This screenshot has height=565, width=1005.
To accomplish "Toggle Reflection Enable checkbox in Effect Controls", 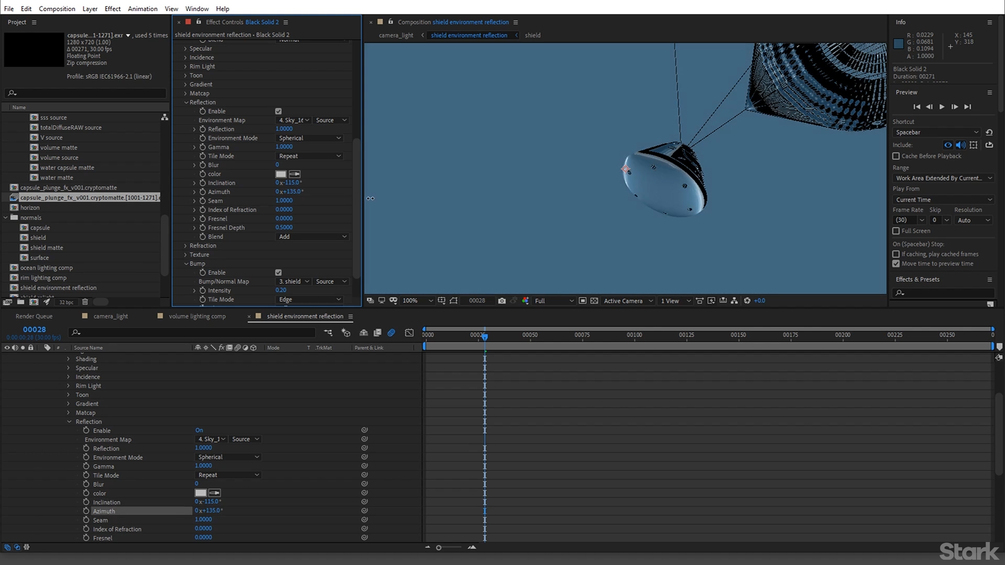I will click(278, 111).
